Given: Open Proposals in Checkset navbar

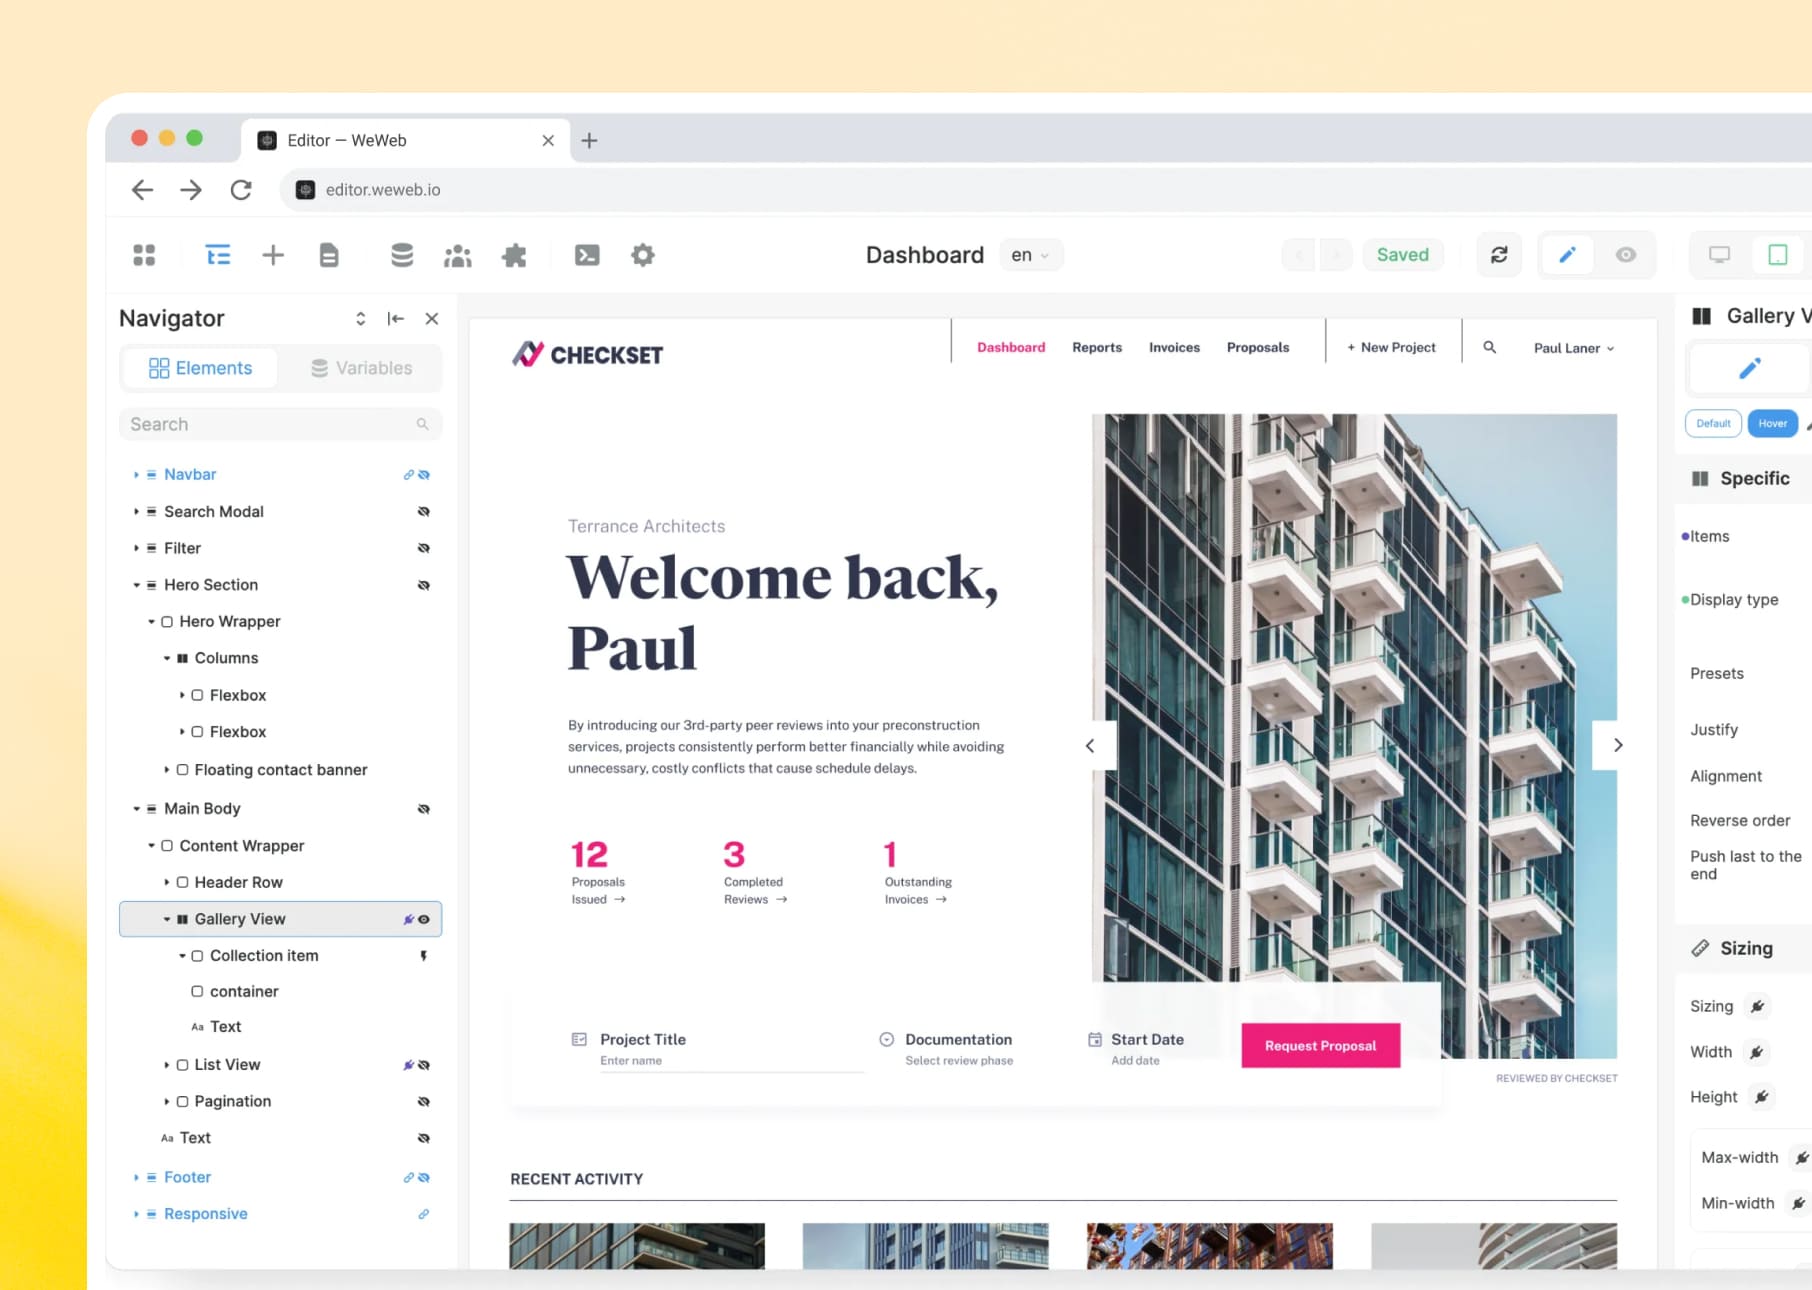Looking at the screenshot, I should 1258,347.
